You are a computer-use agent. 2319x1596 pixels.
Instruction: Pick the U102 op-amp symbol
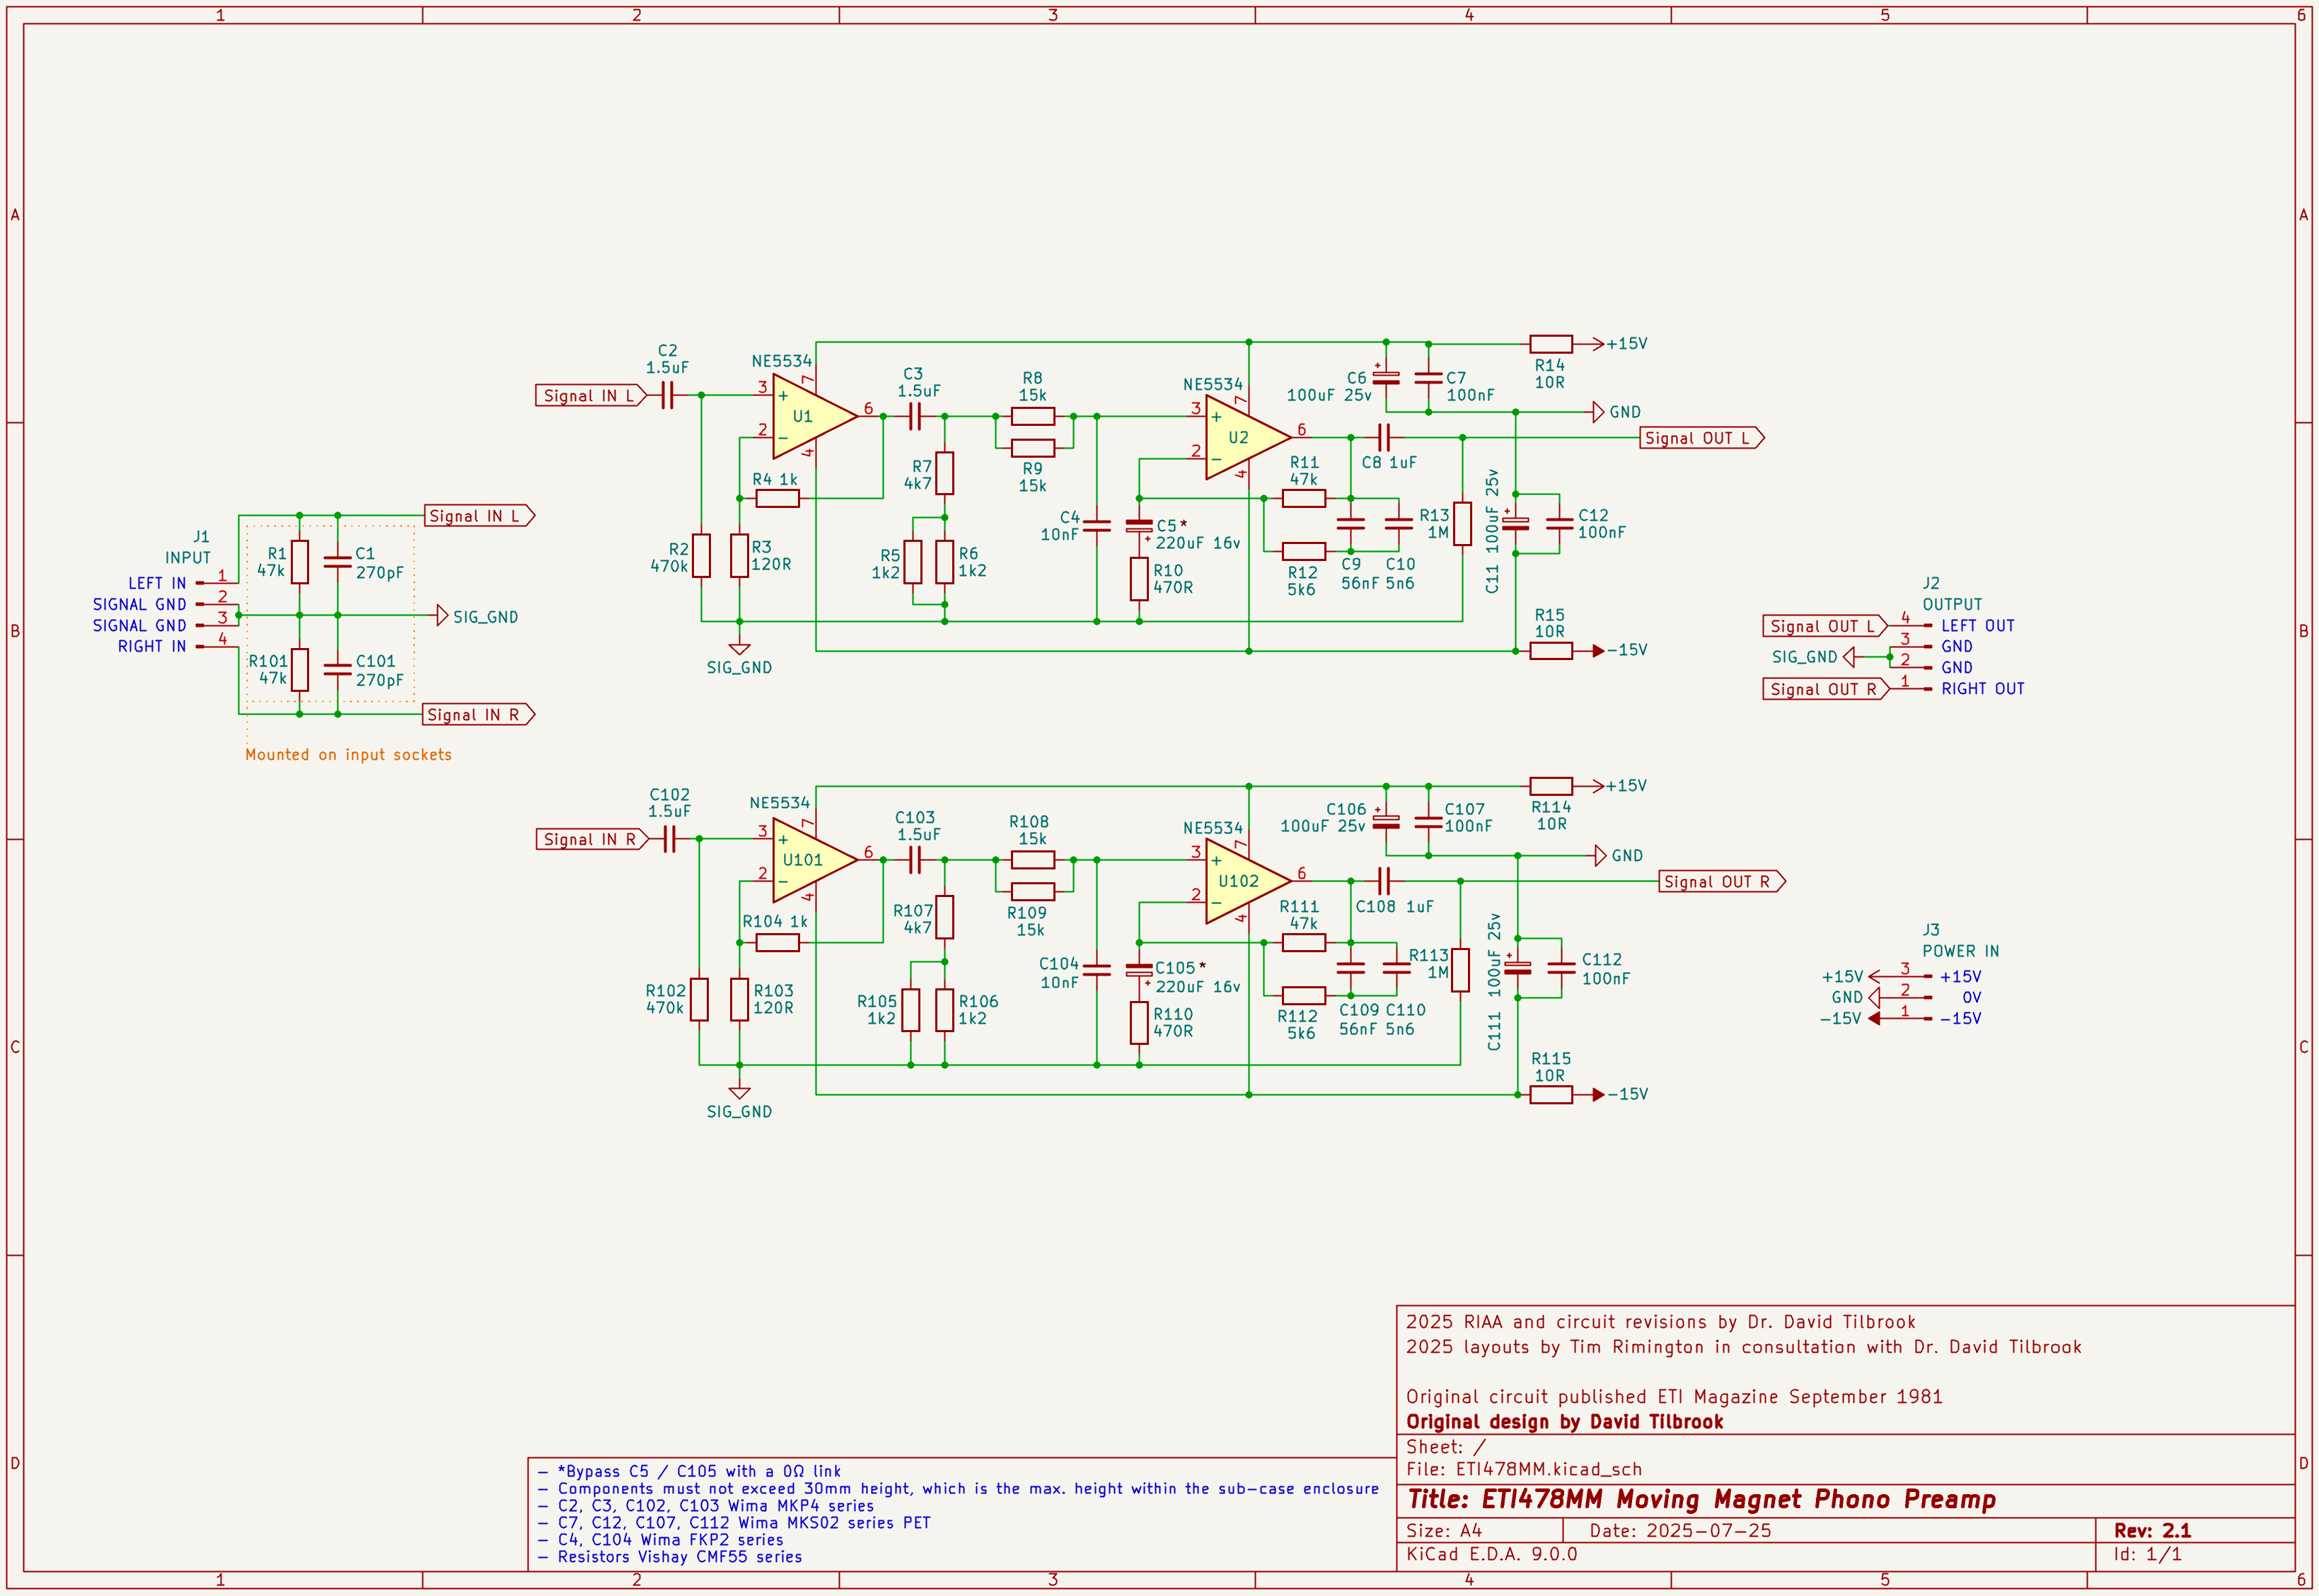[x=1248, y=881]
